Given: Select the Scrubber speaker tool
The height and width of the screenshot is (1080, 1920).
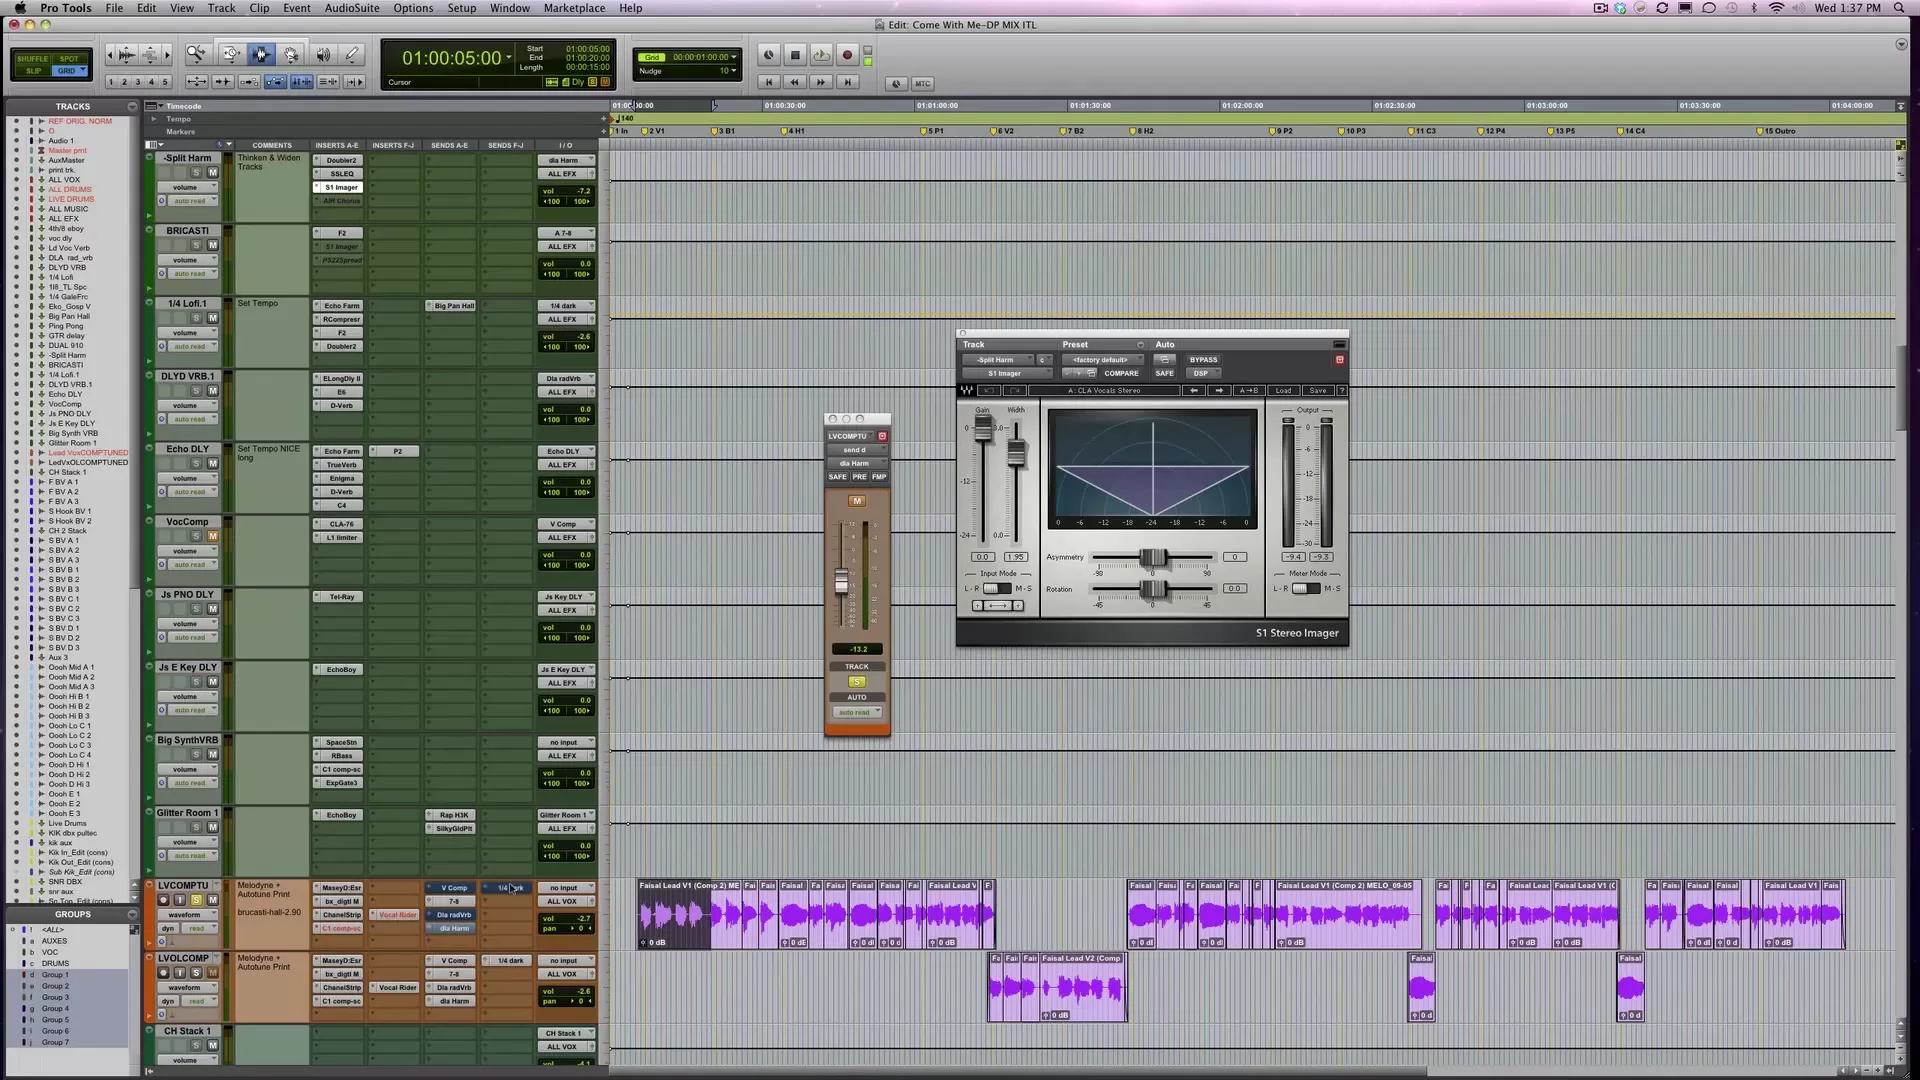Looking at the screenshot, I should click(x=323, y=55).
